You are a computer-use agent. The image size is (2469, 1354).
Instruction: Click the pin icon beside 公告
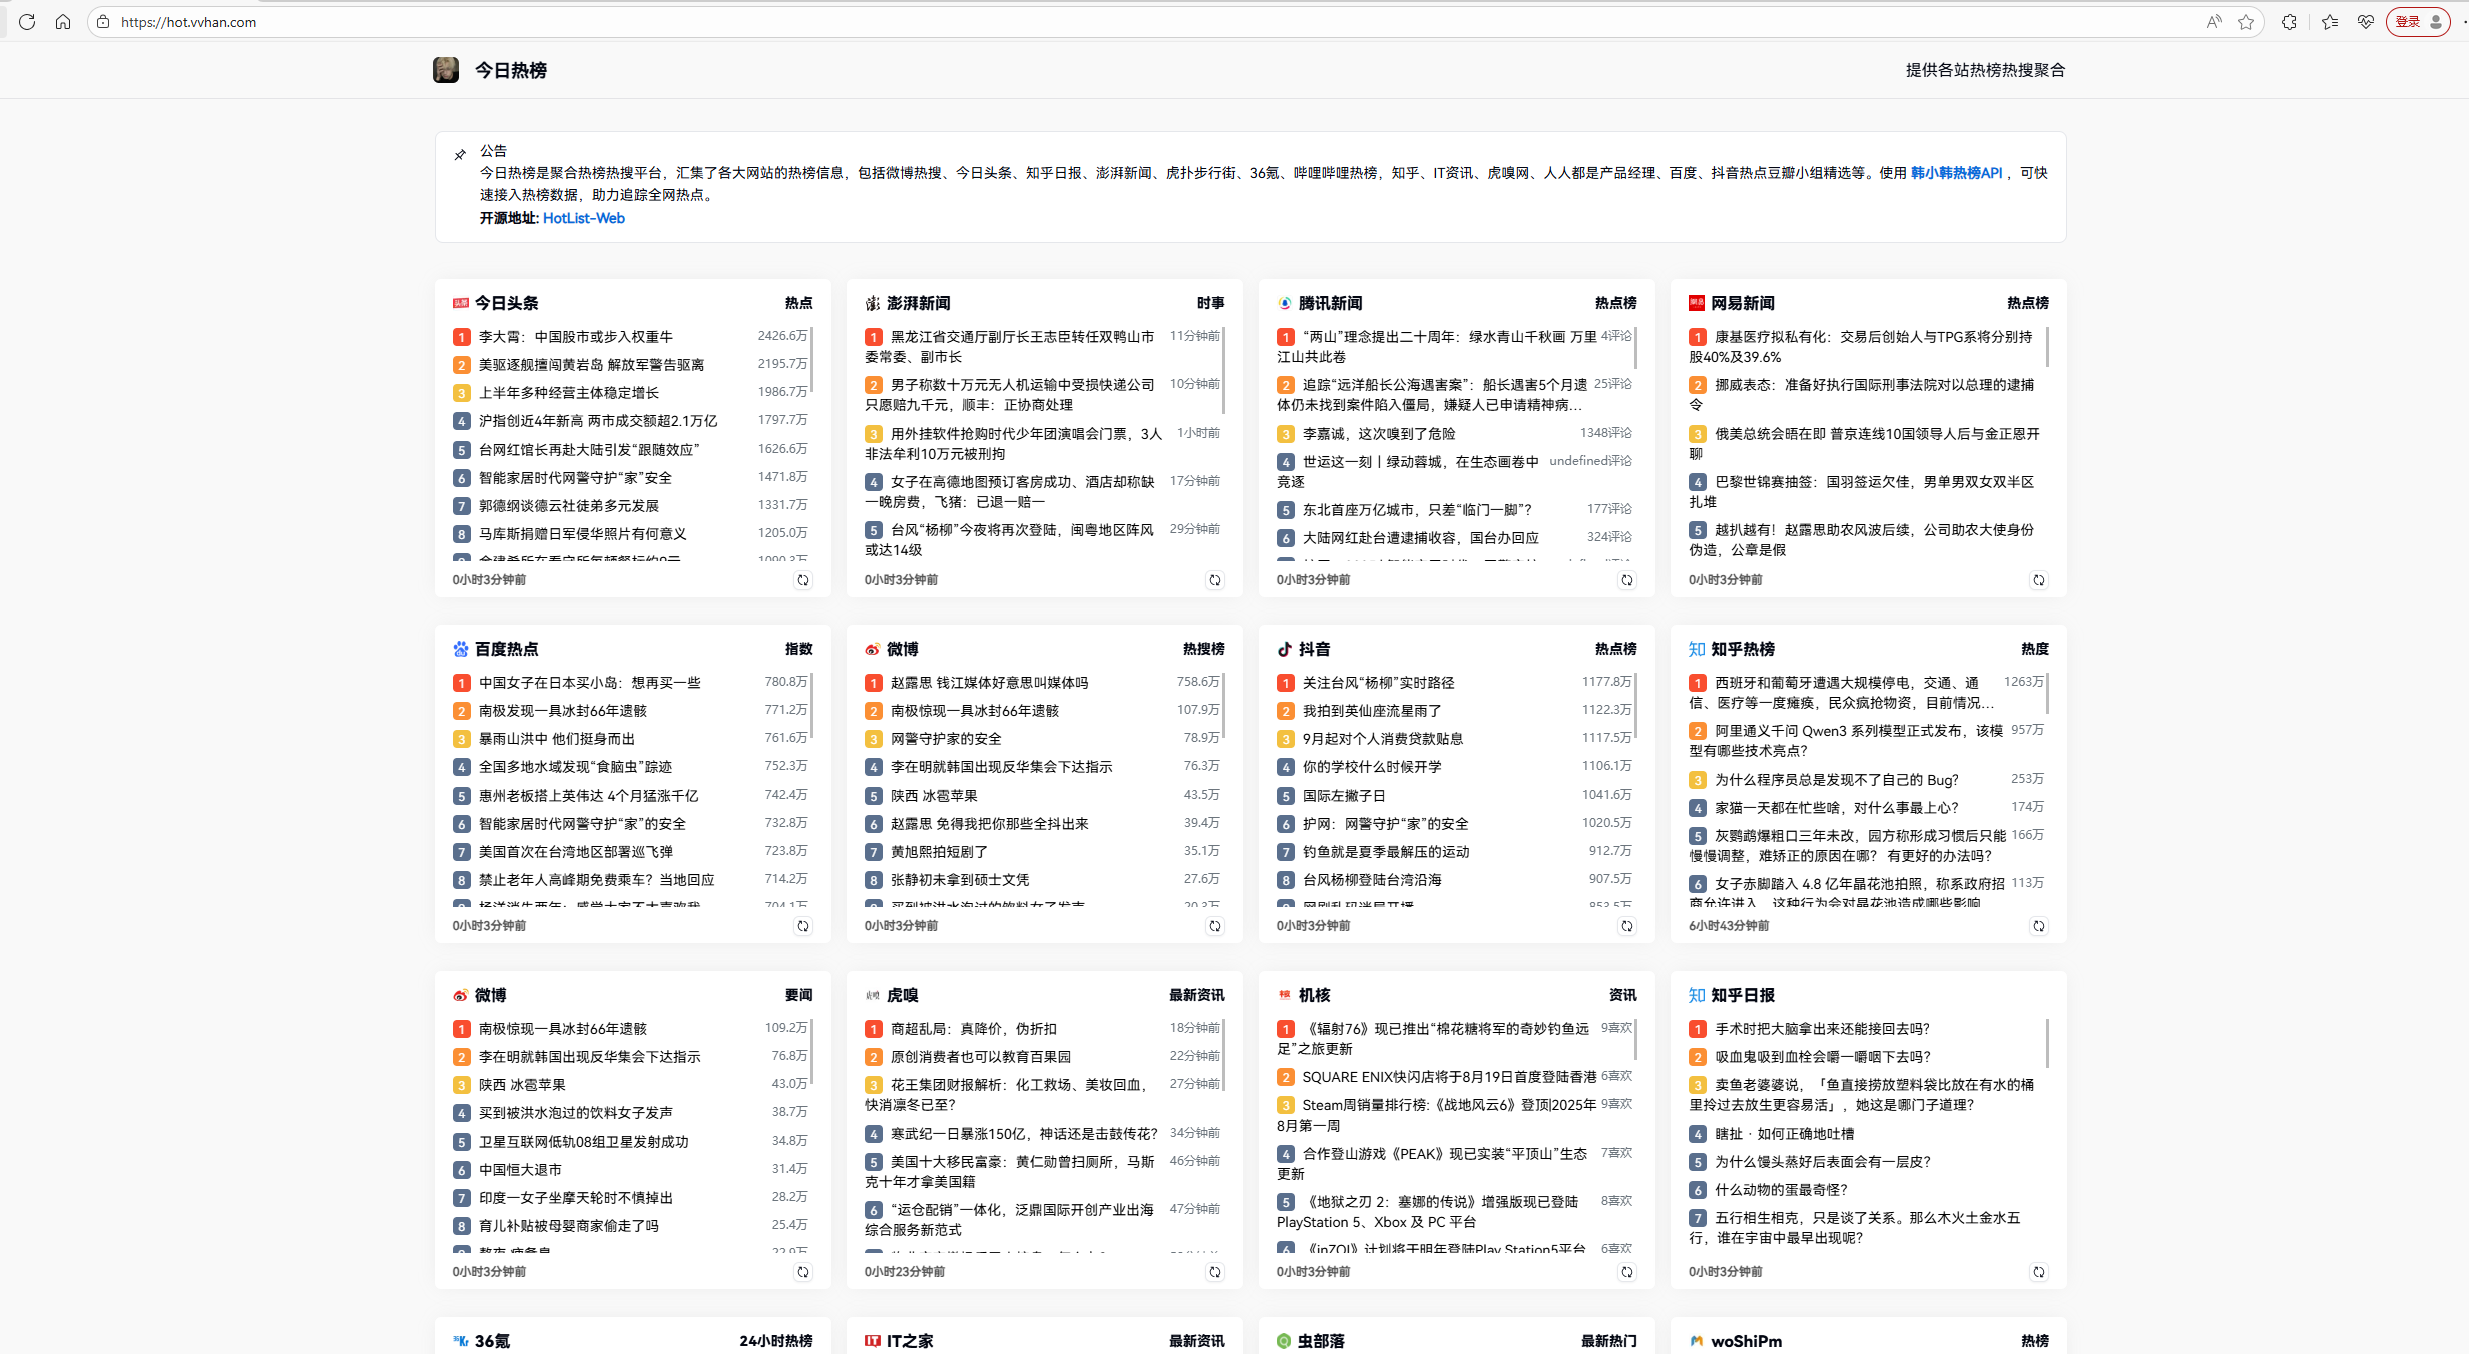point(460,154)
